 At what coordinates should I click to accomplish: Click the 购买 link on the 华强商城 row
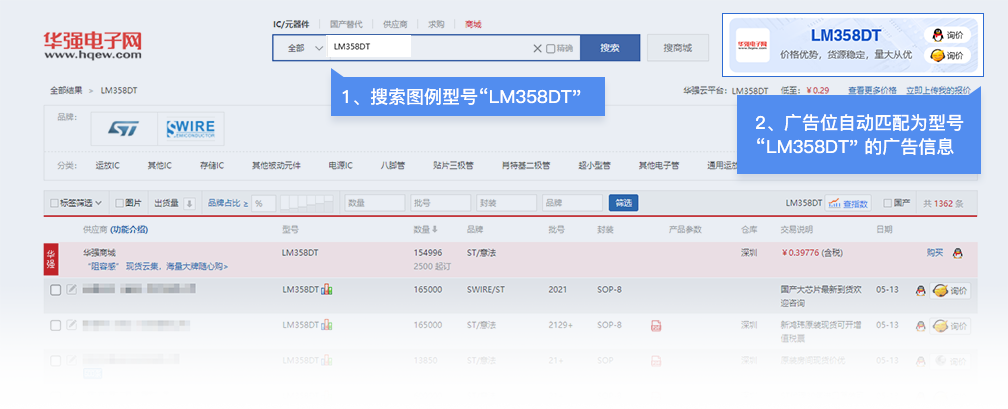[x=935, y=253]
